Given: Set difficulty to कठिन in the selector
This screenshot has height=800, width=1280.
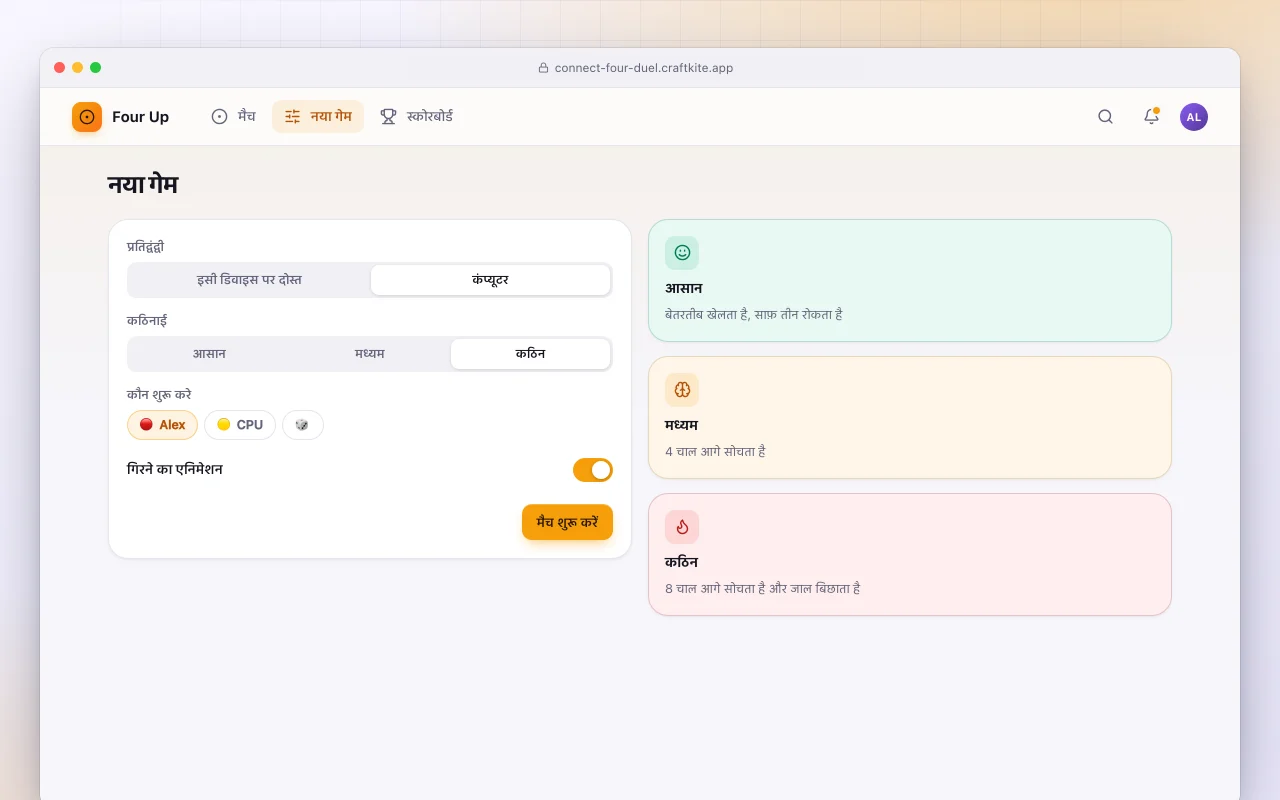Looking at the screenshot, I should (530, 354).
